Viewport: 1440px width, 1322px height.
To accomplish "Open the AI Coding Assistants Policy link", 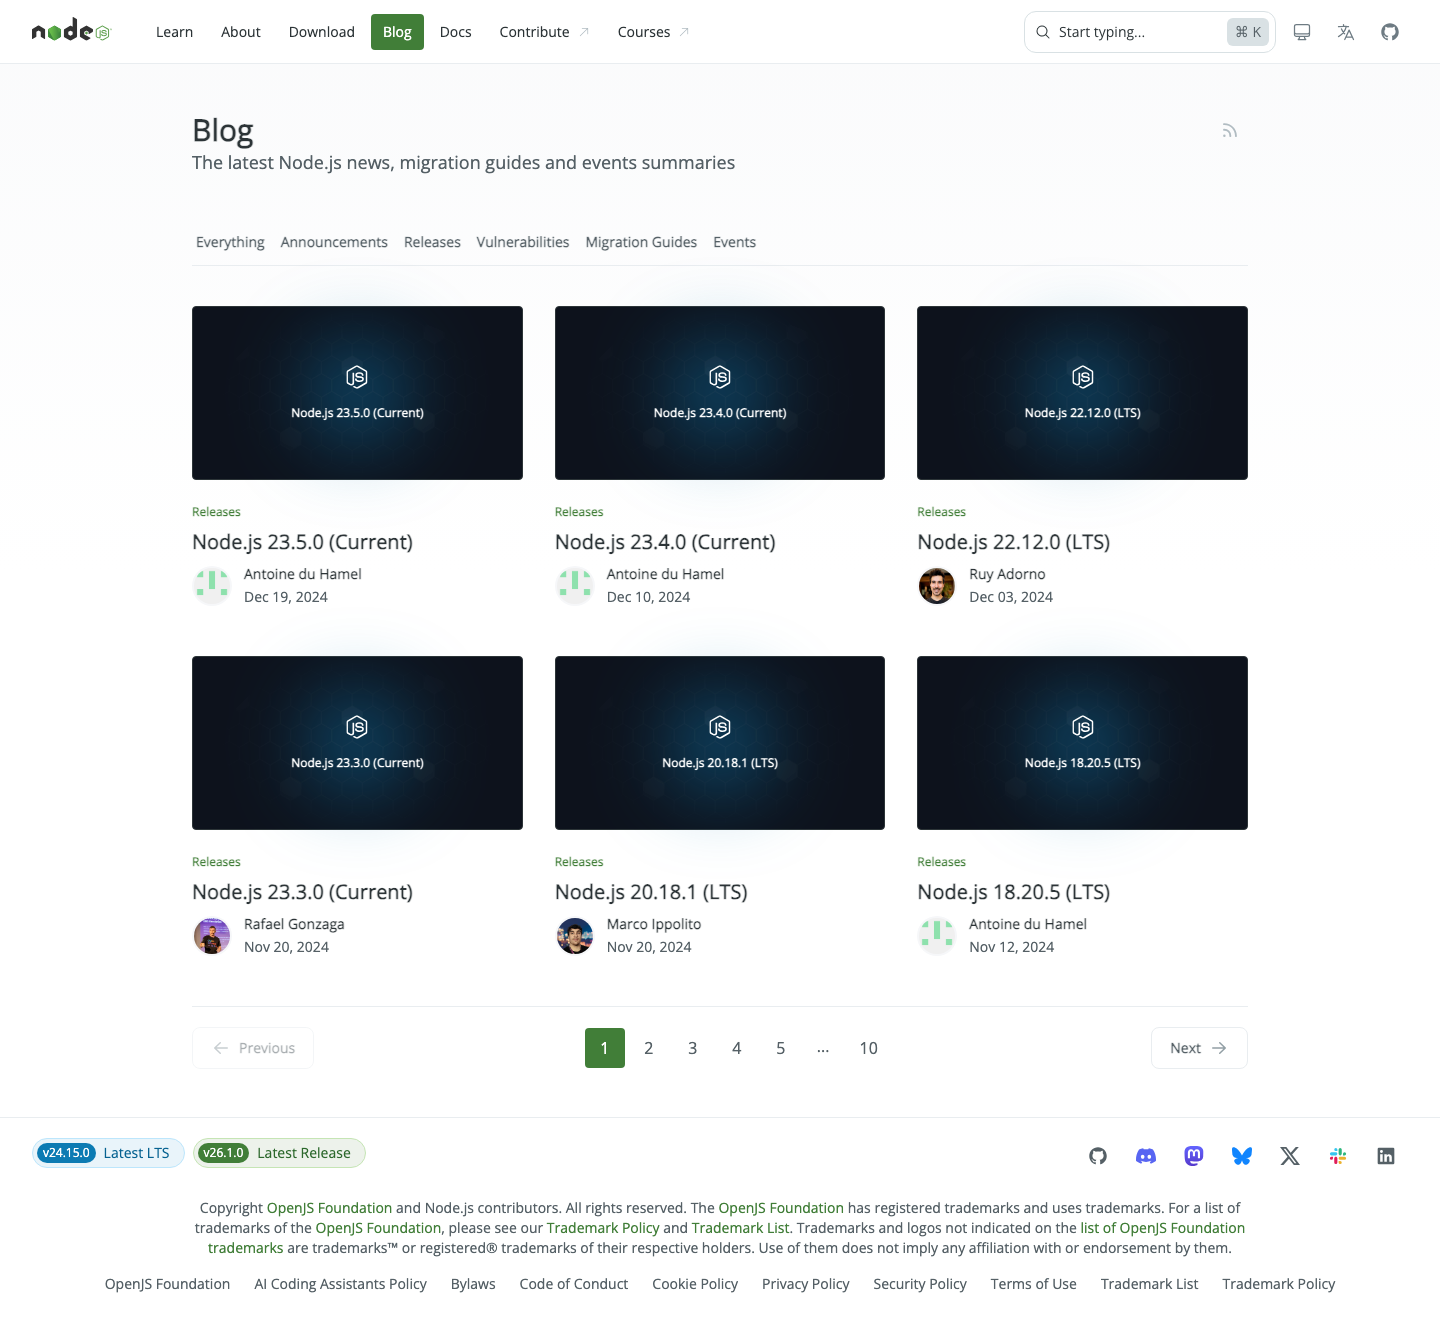I will [x=340, y=1284].
